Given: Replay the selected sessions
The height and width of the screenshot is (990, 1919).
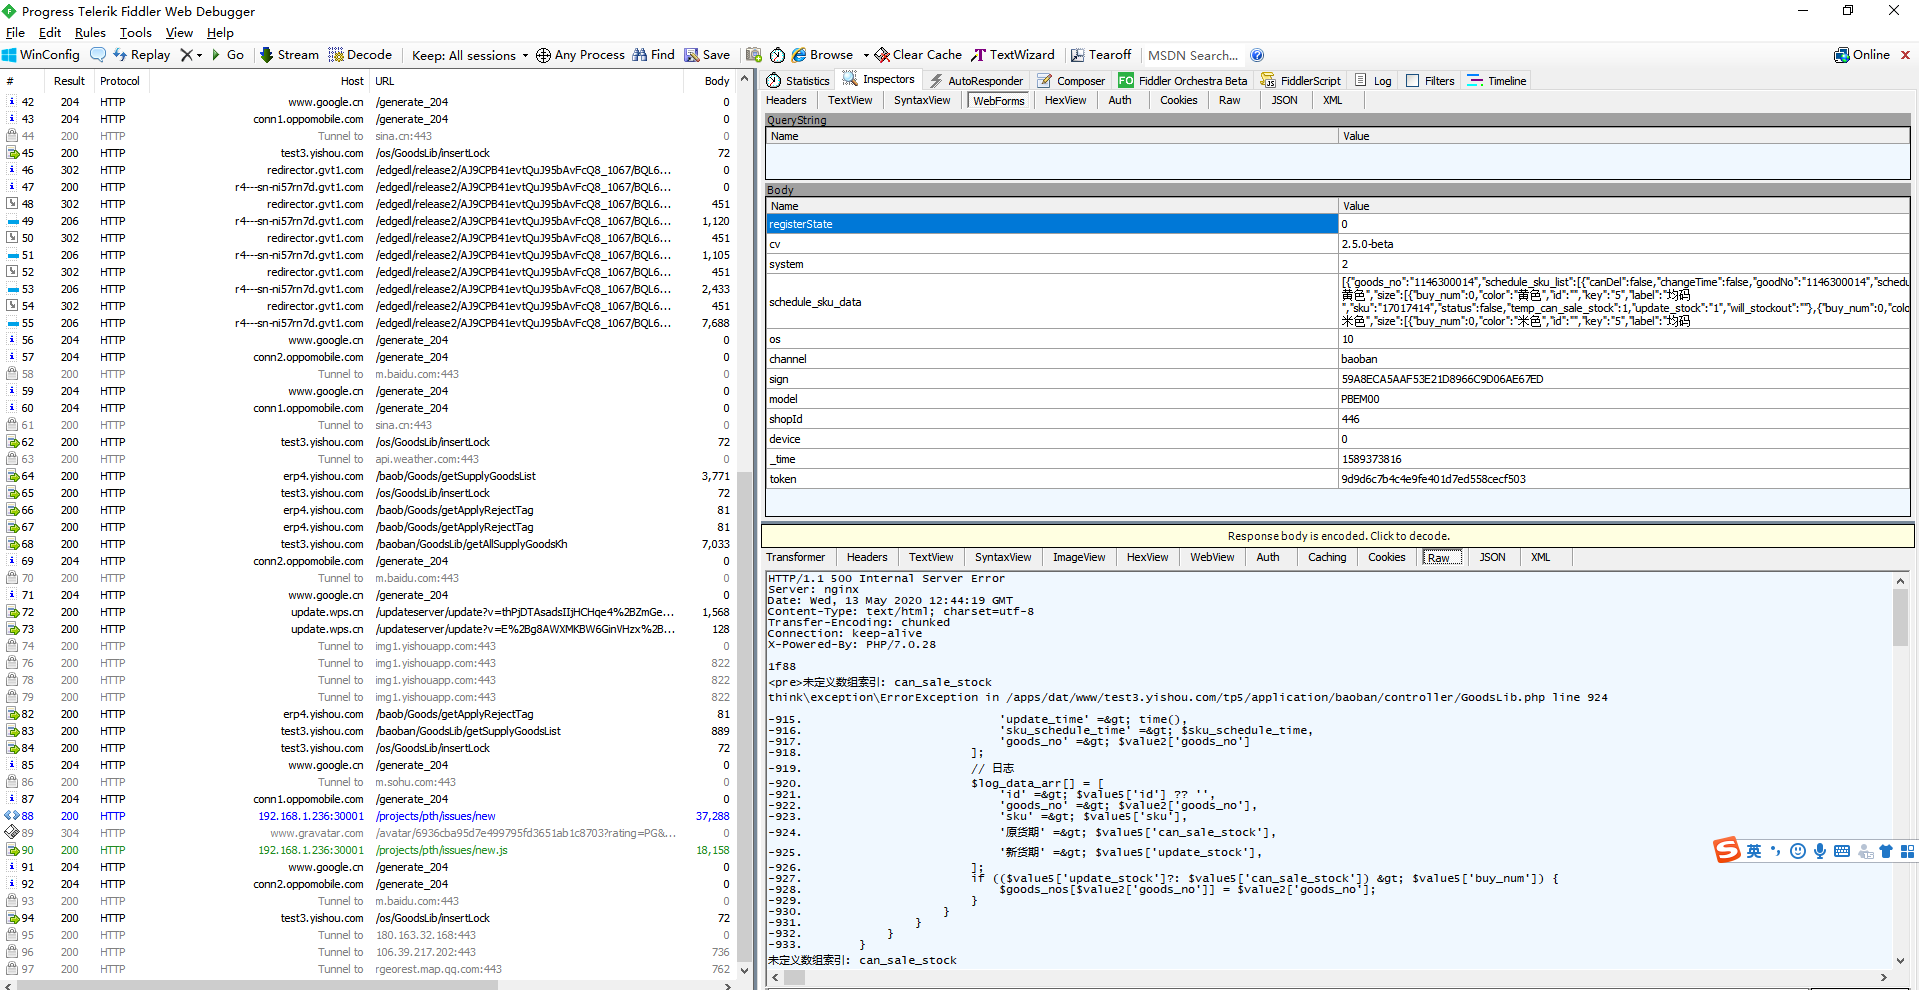Looking at the screenshot, I should (141, 55).
